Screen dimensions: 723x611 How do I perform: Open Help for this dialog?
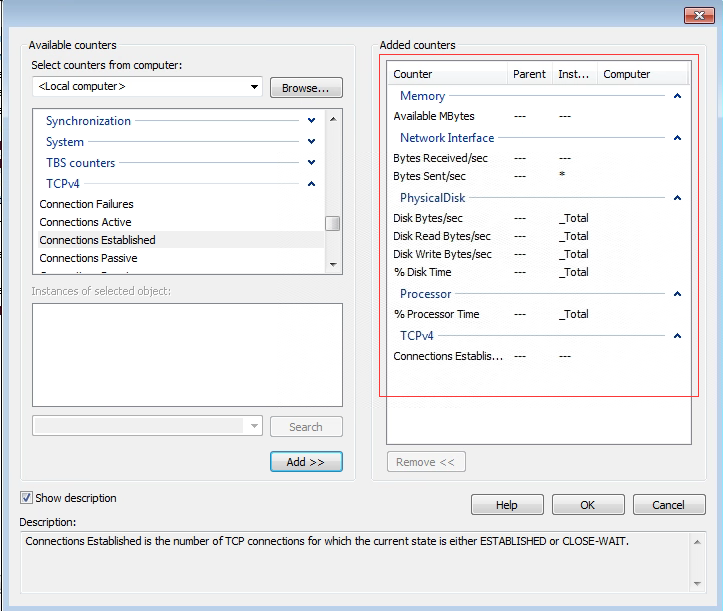point(507,505)
